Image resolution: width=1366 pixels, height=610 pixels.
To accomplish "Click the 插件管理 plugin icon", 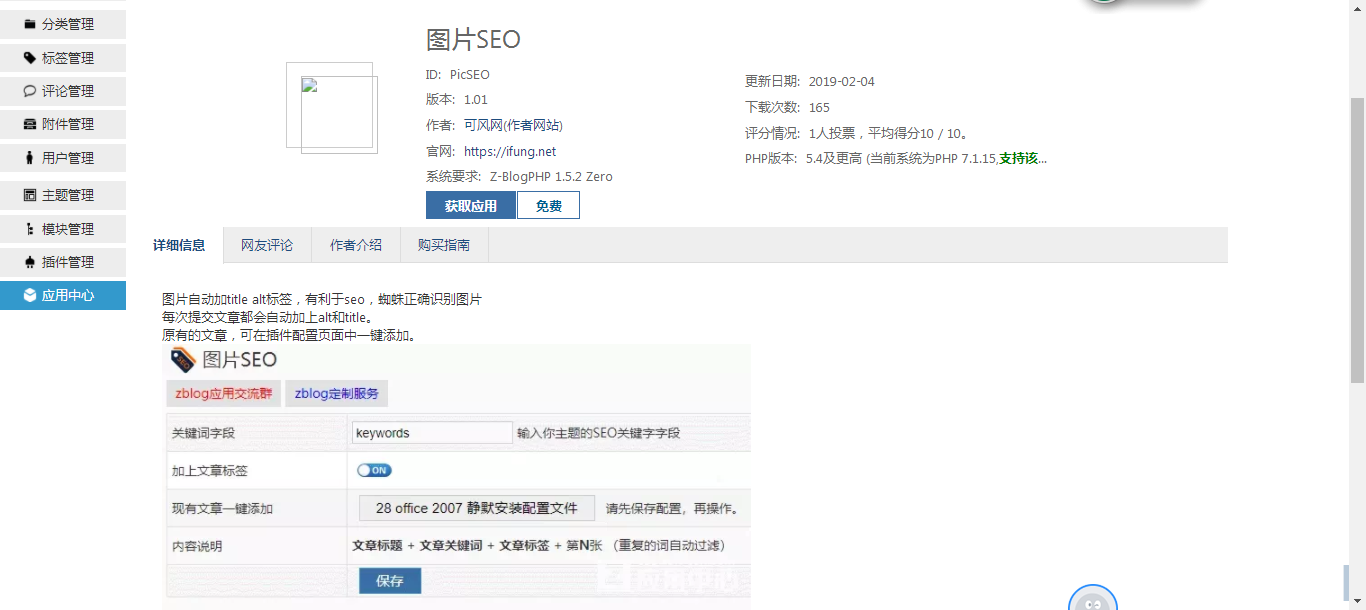I will 30,262.
